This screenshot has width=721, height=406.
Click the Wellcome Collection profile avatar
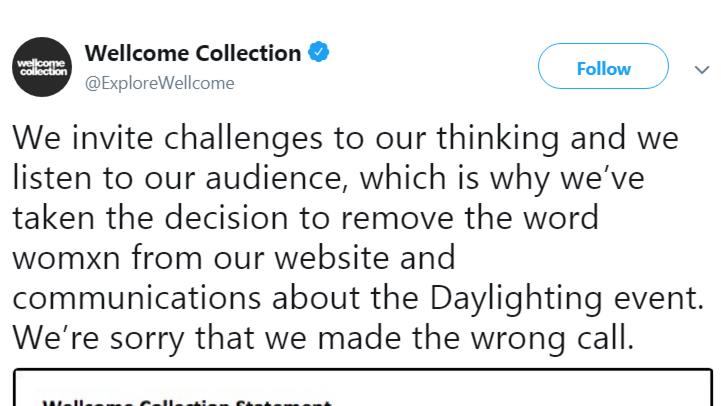(42, 67)
